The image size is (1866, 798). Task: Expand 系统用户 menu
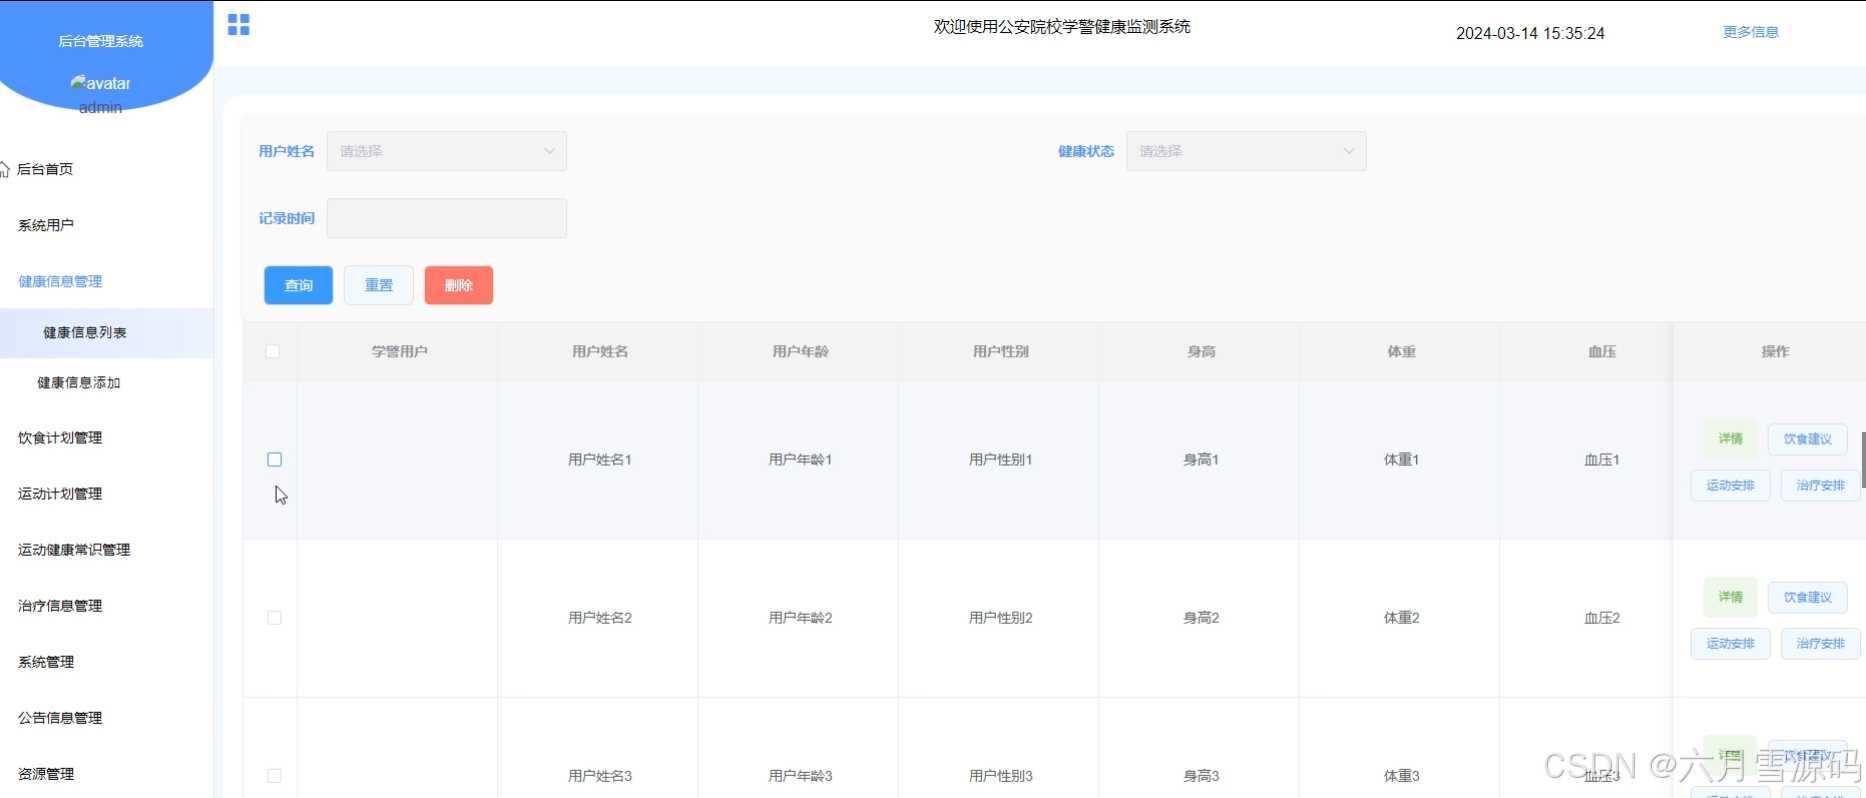point(46,225)
